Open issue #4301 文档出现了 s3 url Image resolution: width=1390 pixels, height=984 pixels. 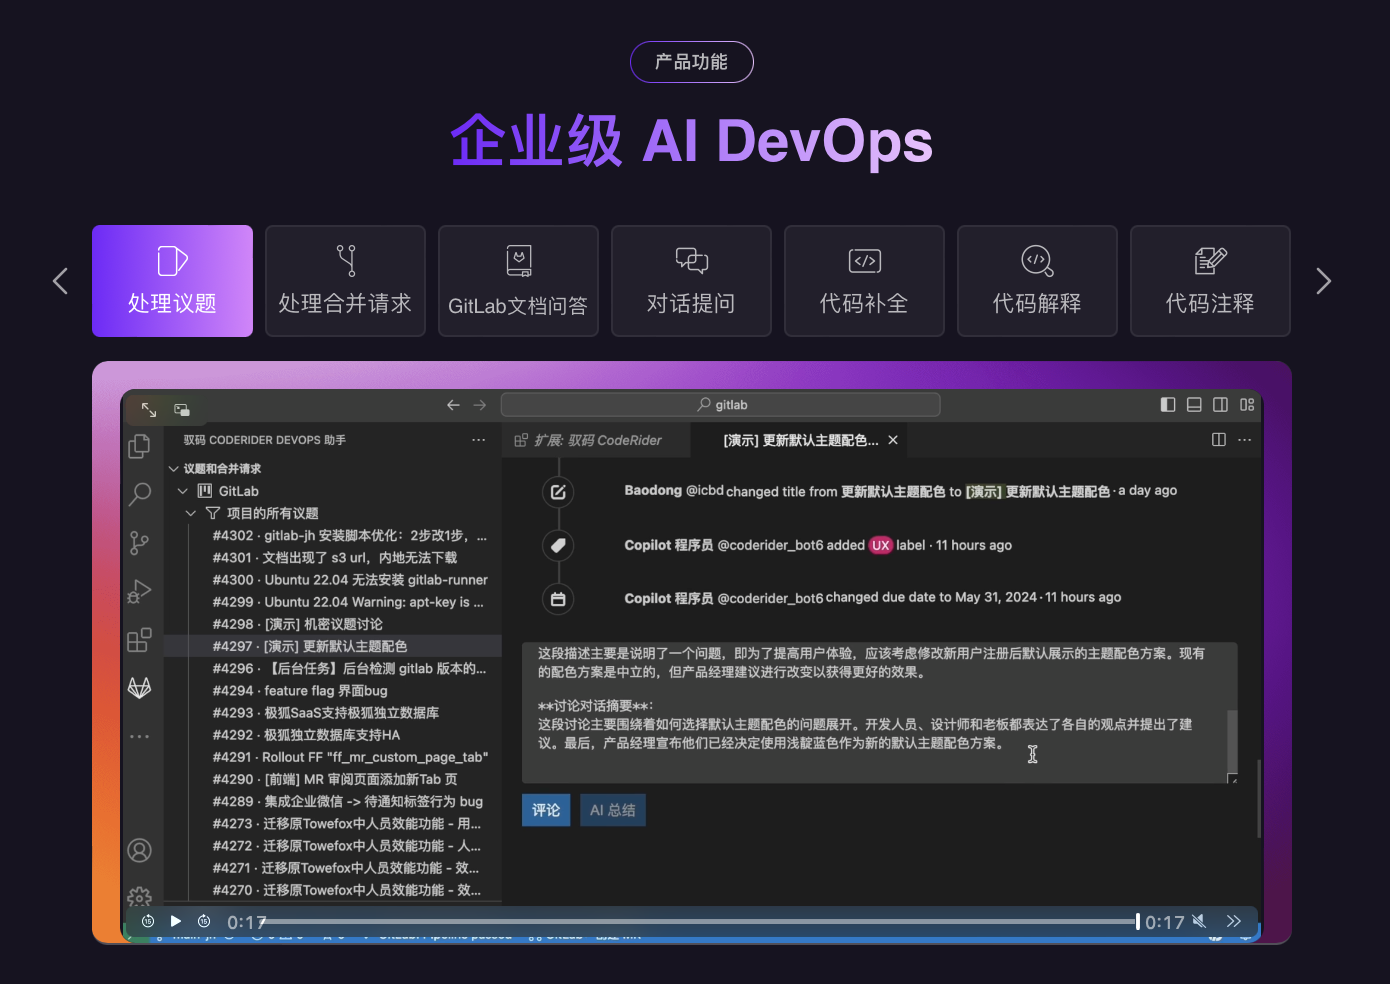tap(335, 558)
